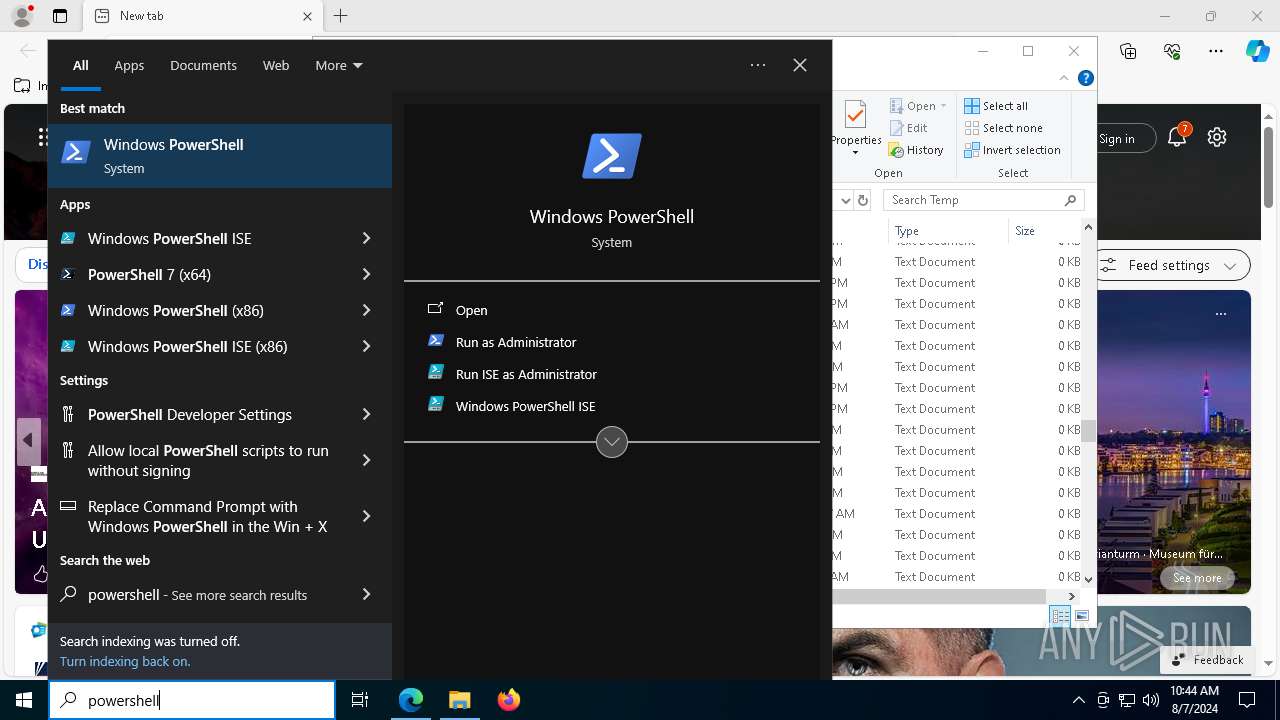
Task: Open Edge Settings and more menu
Action: click(x=1216, y=51)
